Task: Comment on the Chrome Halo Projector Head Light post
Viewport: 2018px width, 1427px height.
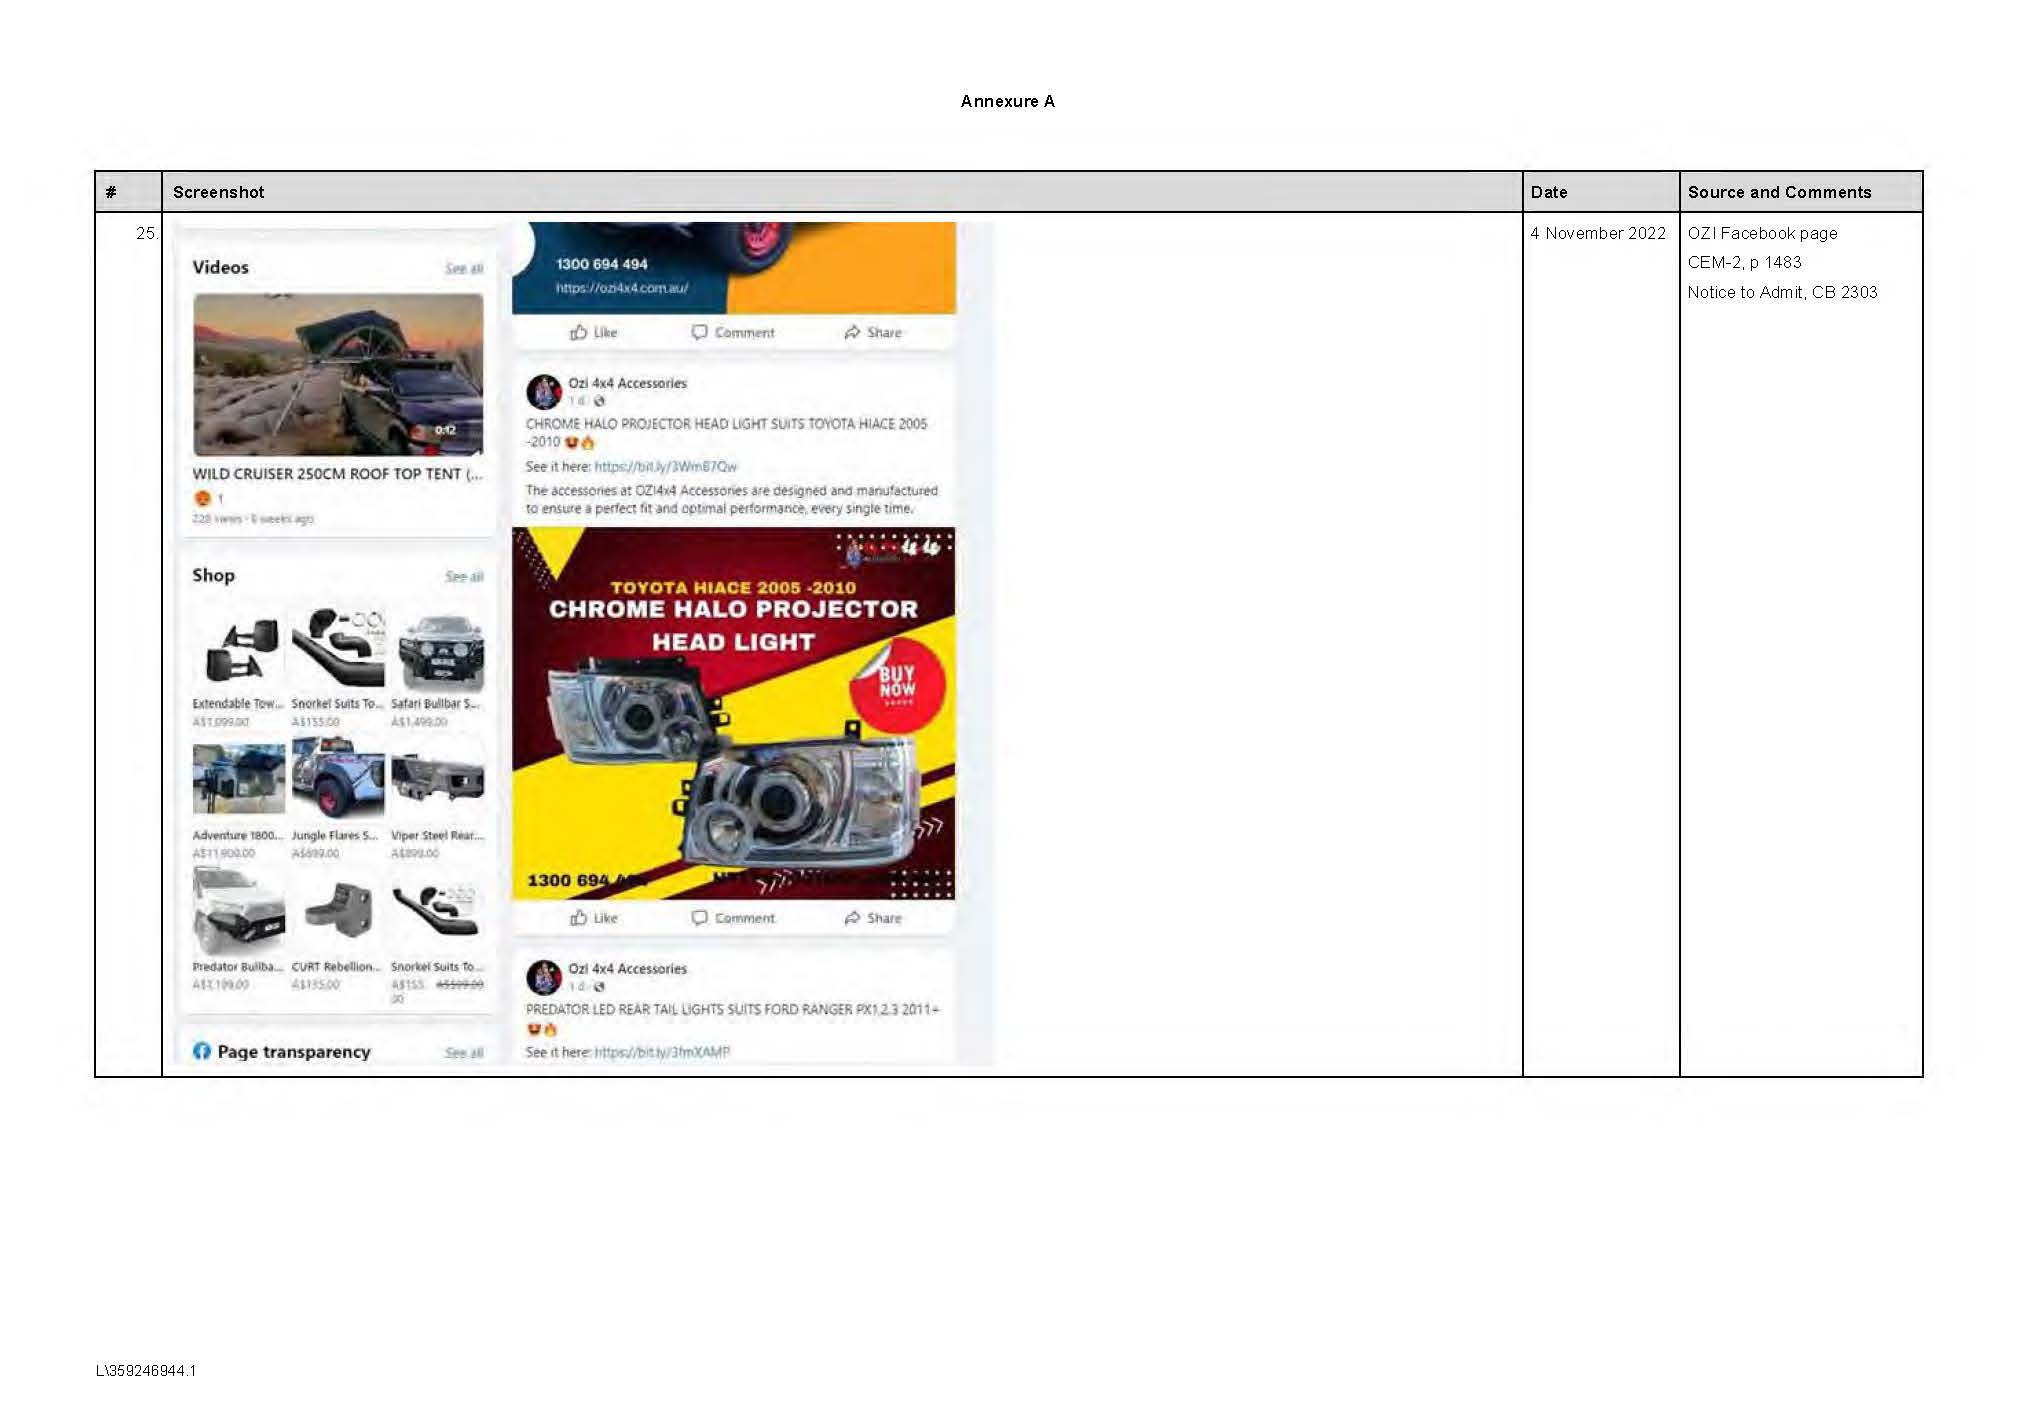Action: coord(733,918)
